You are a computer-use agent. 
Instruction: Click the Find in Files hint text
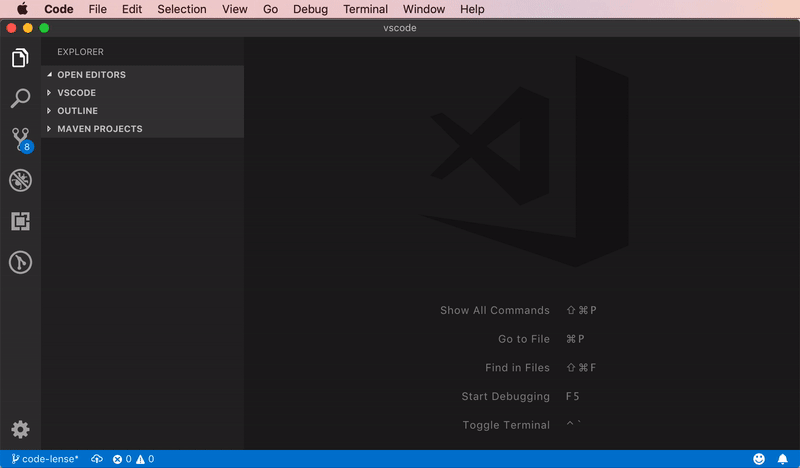pos(517,367)
